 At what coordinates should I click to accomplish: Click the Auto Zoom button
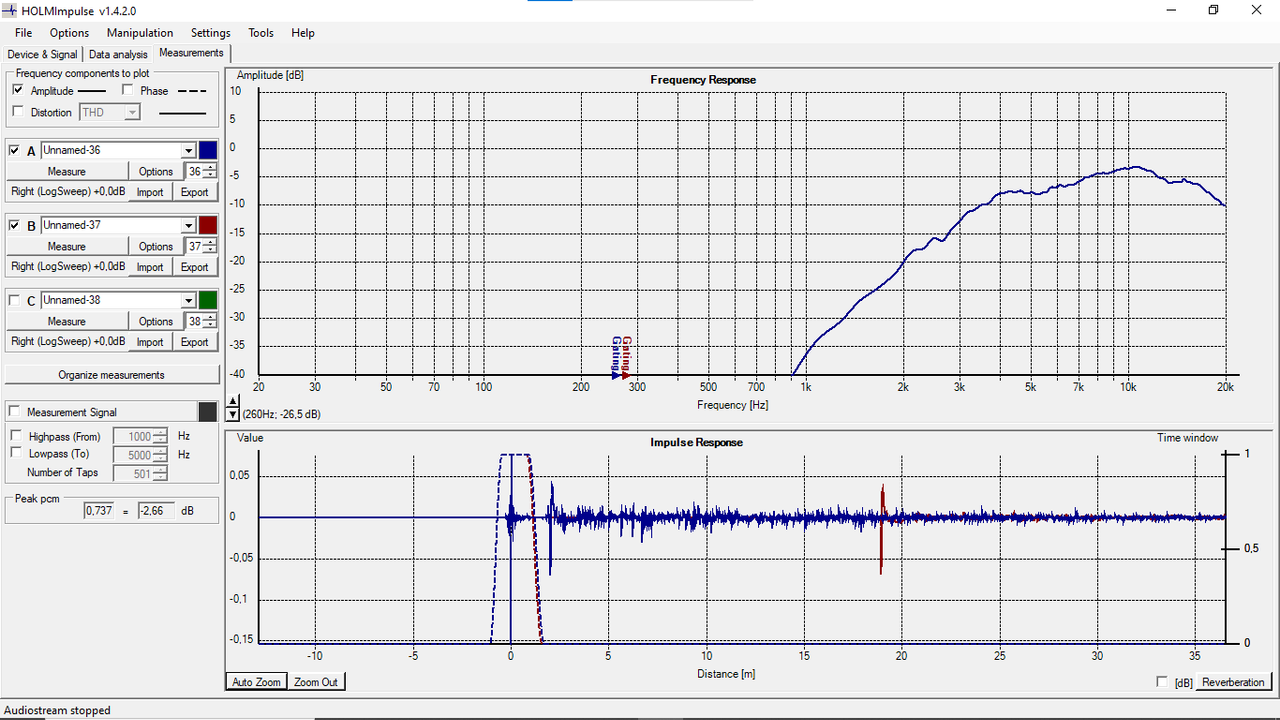[x=257, y=682]
